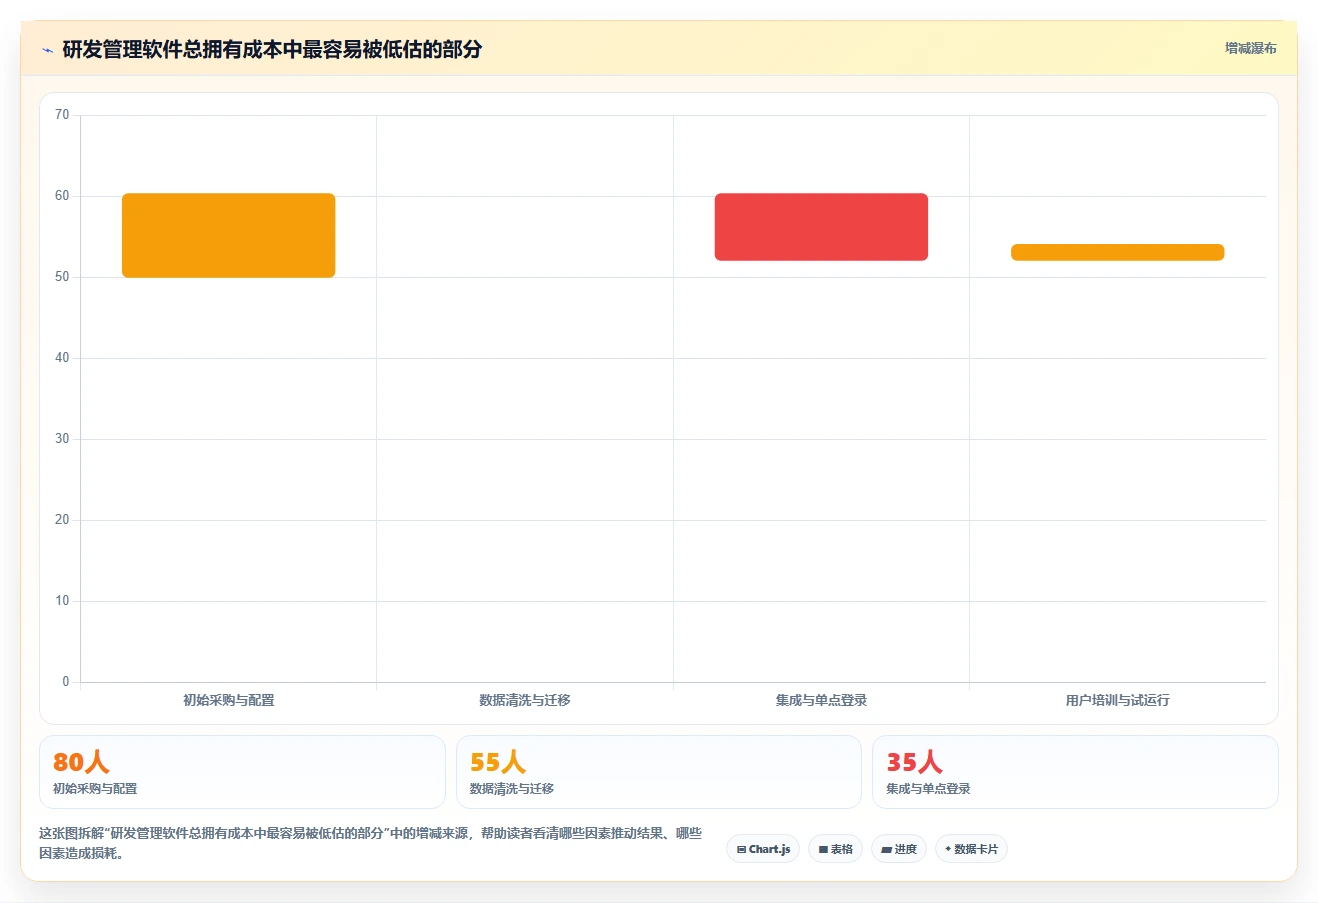Image resolution: width=1318 pixels, height=903 pixels.
Task: Click y-axis value 10
Action: point(62,601)
